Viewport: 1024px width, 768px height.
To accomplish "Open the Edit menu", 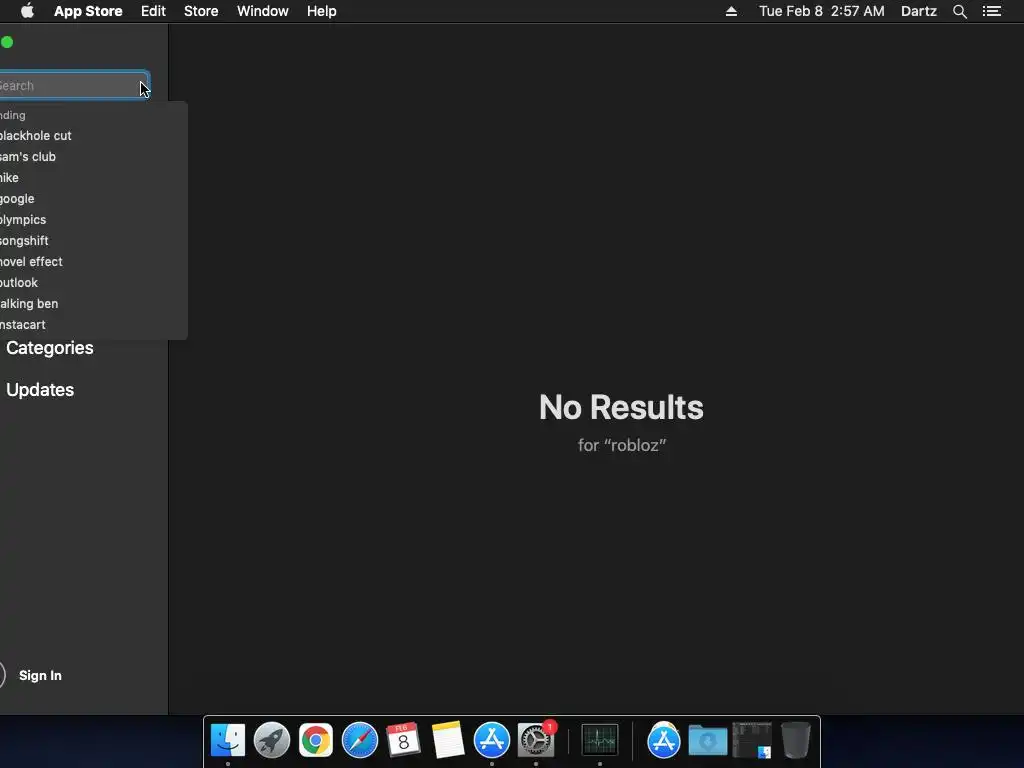I will point(153,11).
